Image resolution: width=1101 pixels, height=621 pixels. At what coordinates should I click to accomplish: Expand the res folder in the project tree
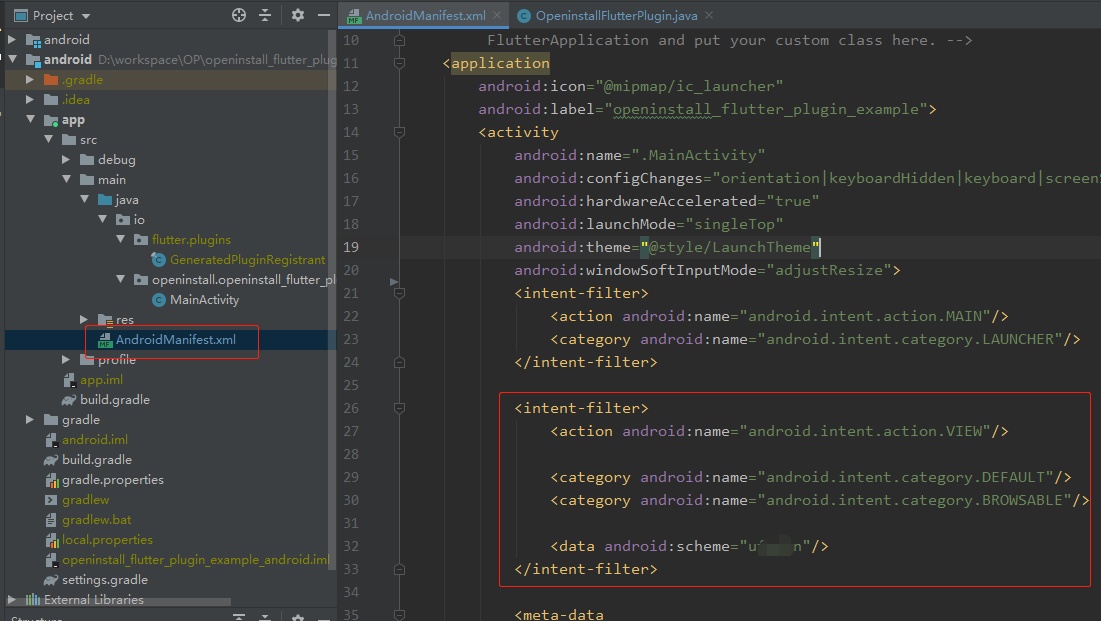pyautogui.click(x=84, y=319)
